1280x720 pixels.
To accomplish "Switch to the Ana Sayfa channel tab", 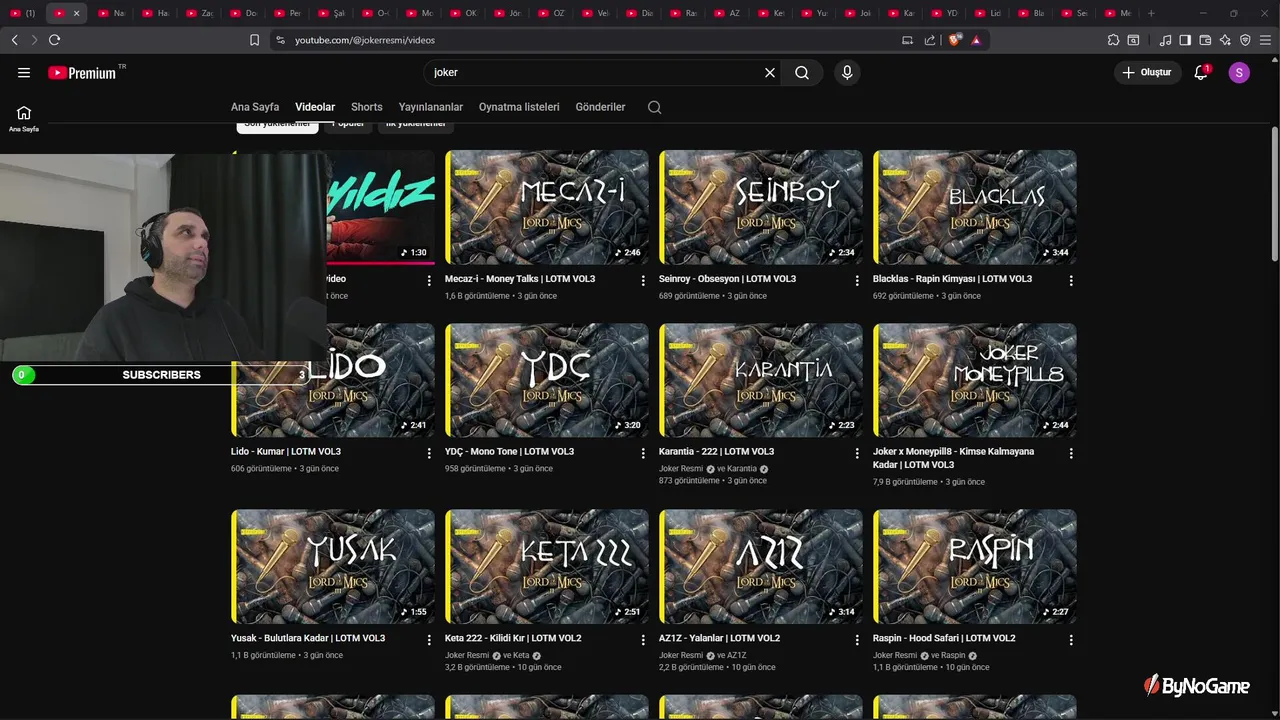I will [255, 107].
